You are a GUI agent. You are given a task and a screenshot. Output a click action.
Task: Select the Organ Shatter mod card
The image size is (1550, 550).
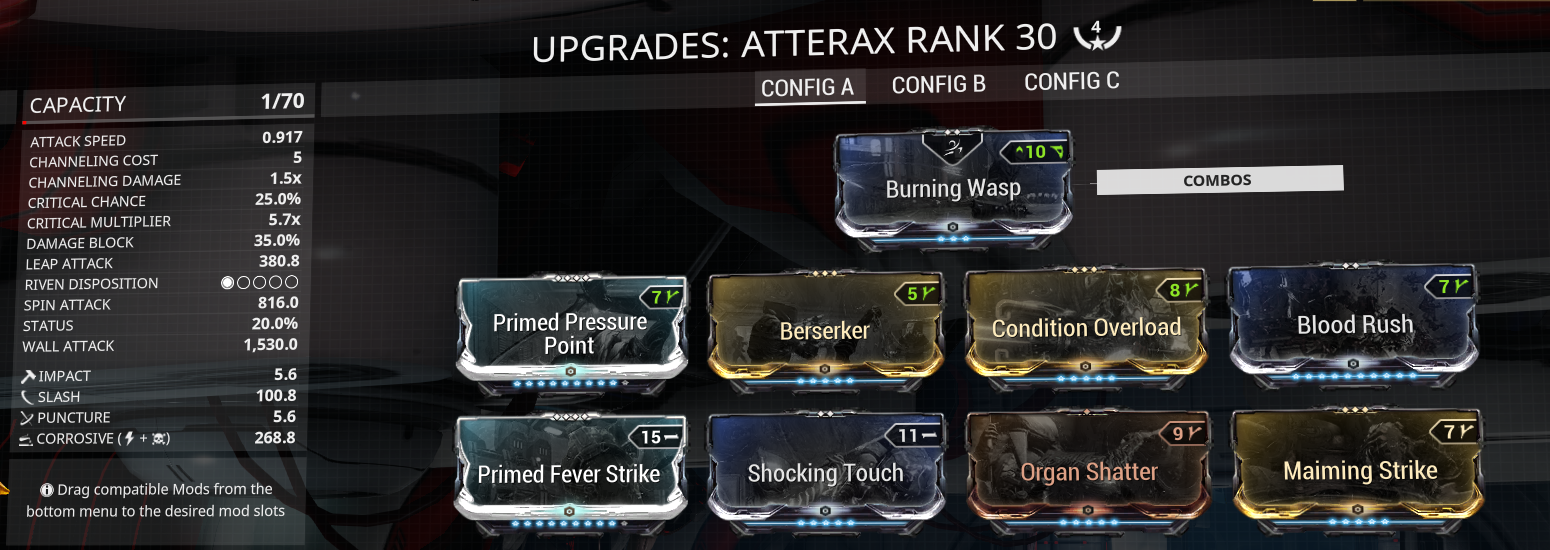[x=1090, y=471]
